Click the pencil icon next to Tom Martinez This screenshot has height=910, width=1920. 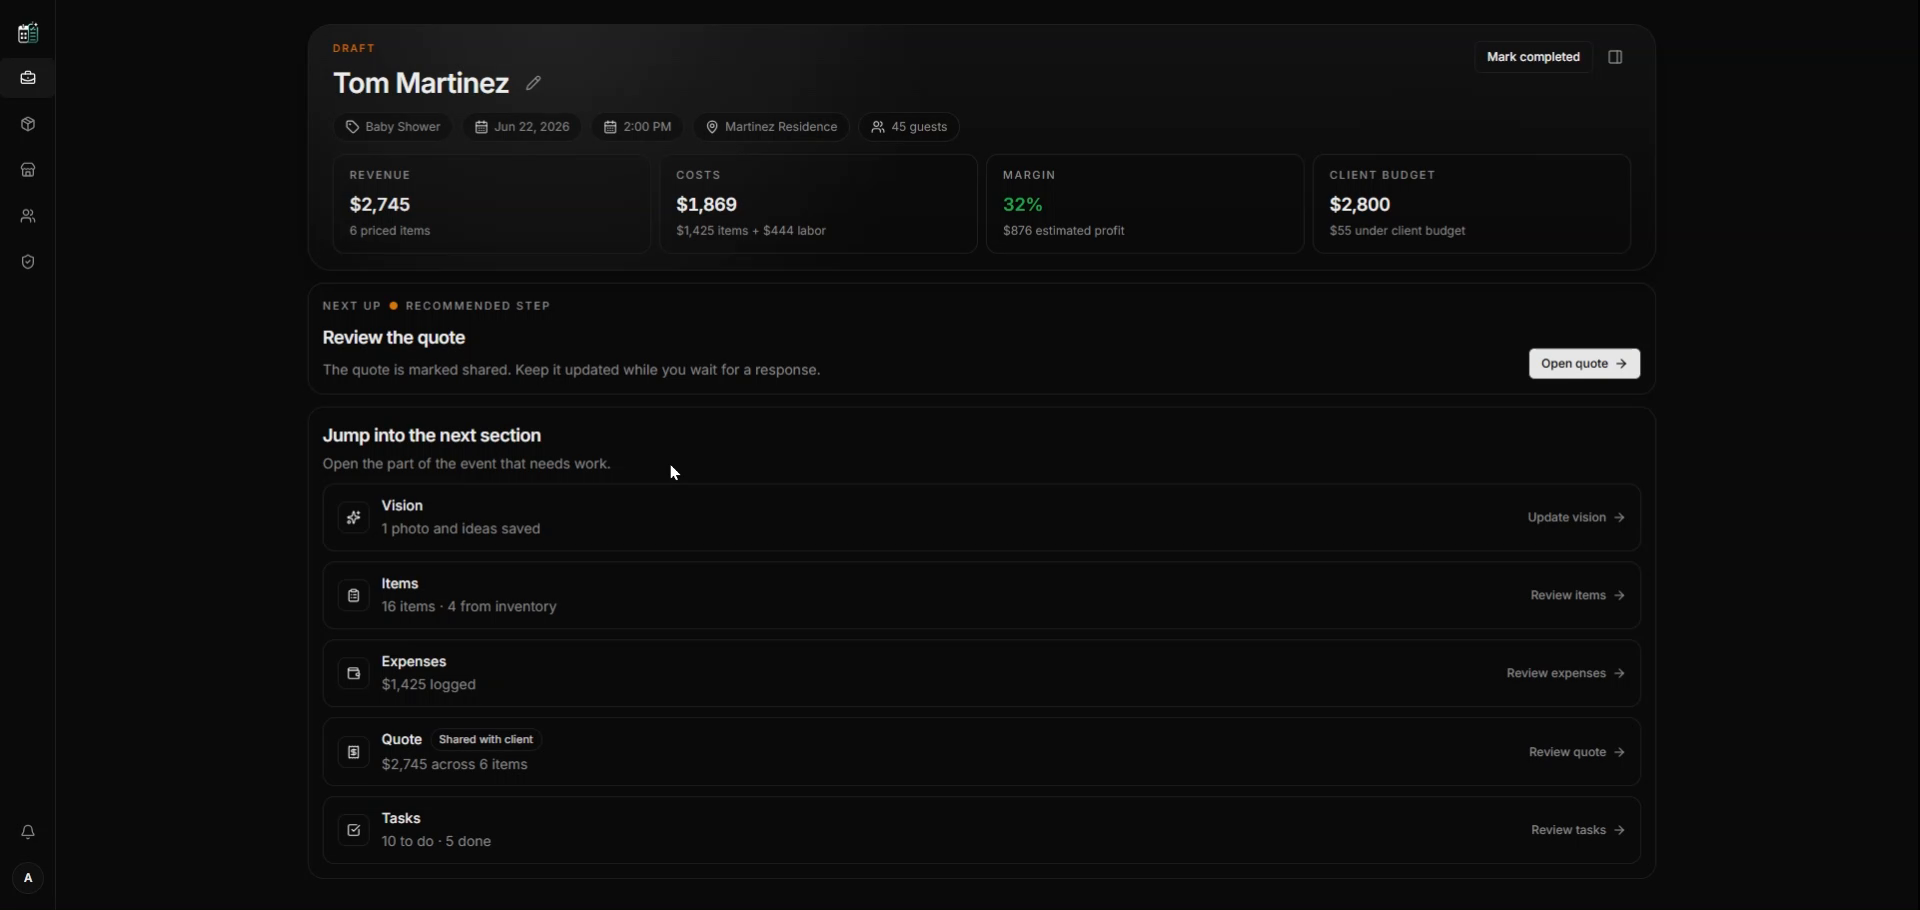534,83
